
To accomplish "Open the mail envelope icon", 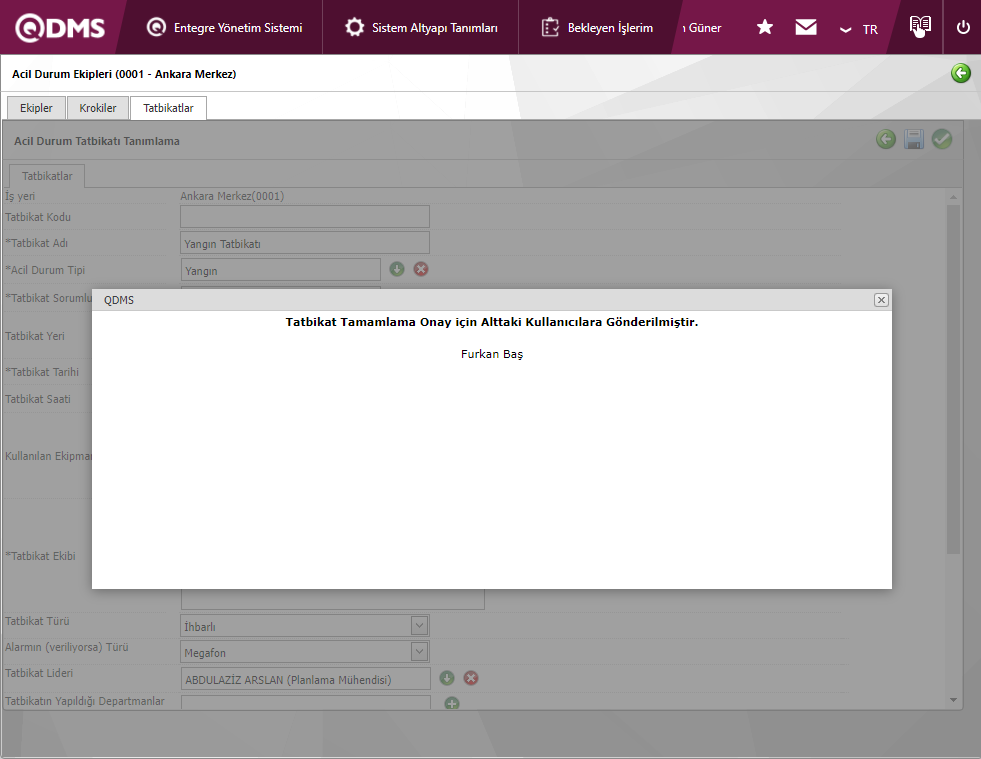I will [806, 27].
